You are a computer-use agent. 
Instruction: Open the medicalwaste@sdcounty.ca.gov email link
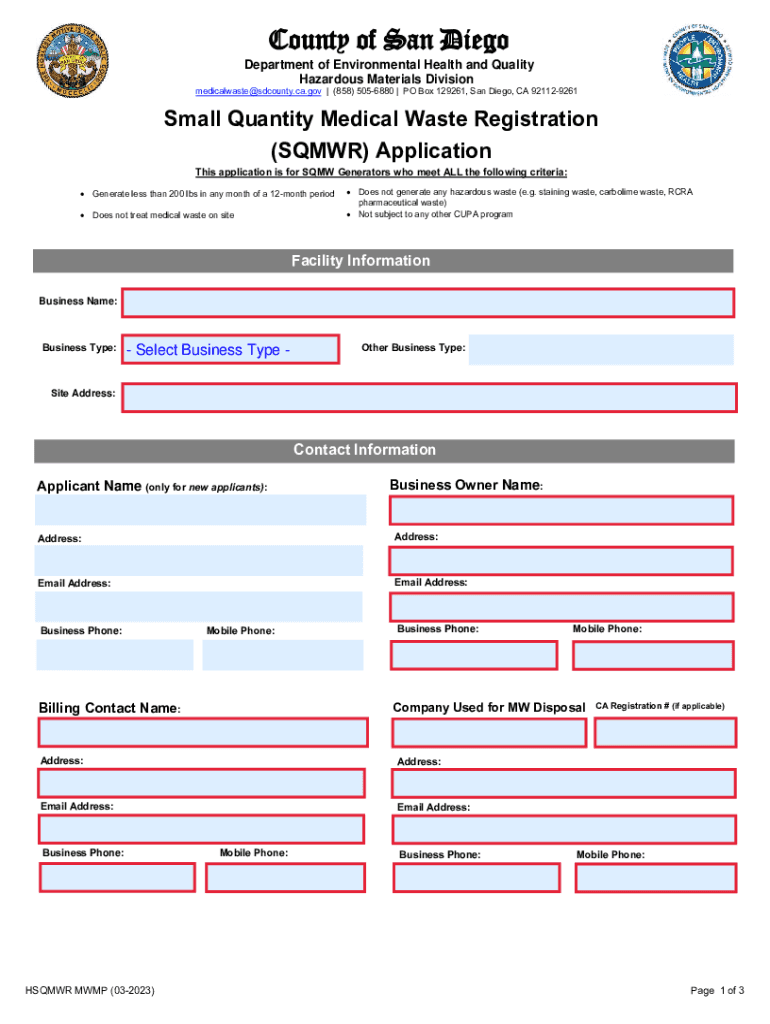pyautogui.click(x=258, y=91)
